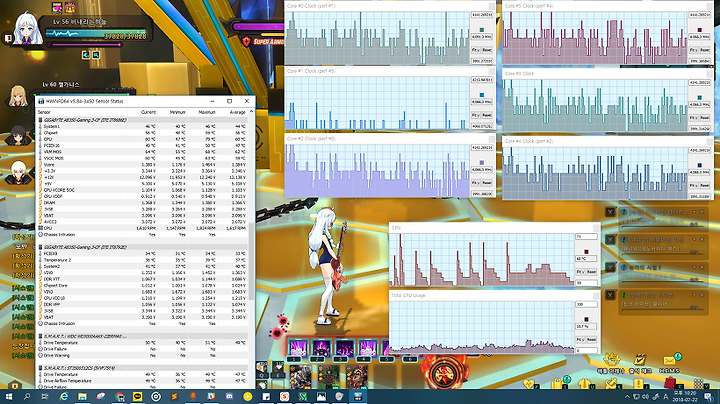This screenshot has width=720, height=404.
Task: Select the Lv 60 blonde party member portrait
Action: point(18,95)
